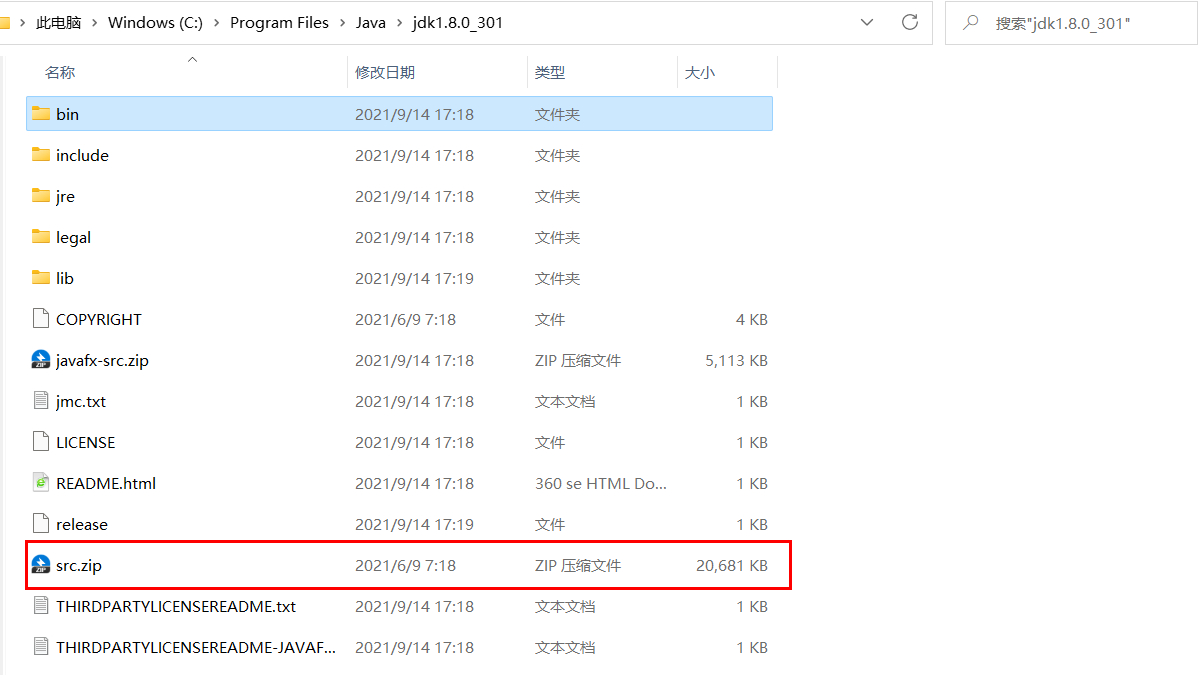Click the README.html file icon
The height and width of the screenshot is (675, 1204).
click(x=40, y=483)
